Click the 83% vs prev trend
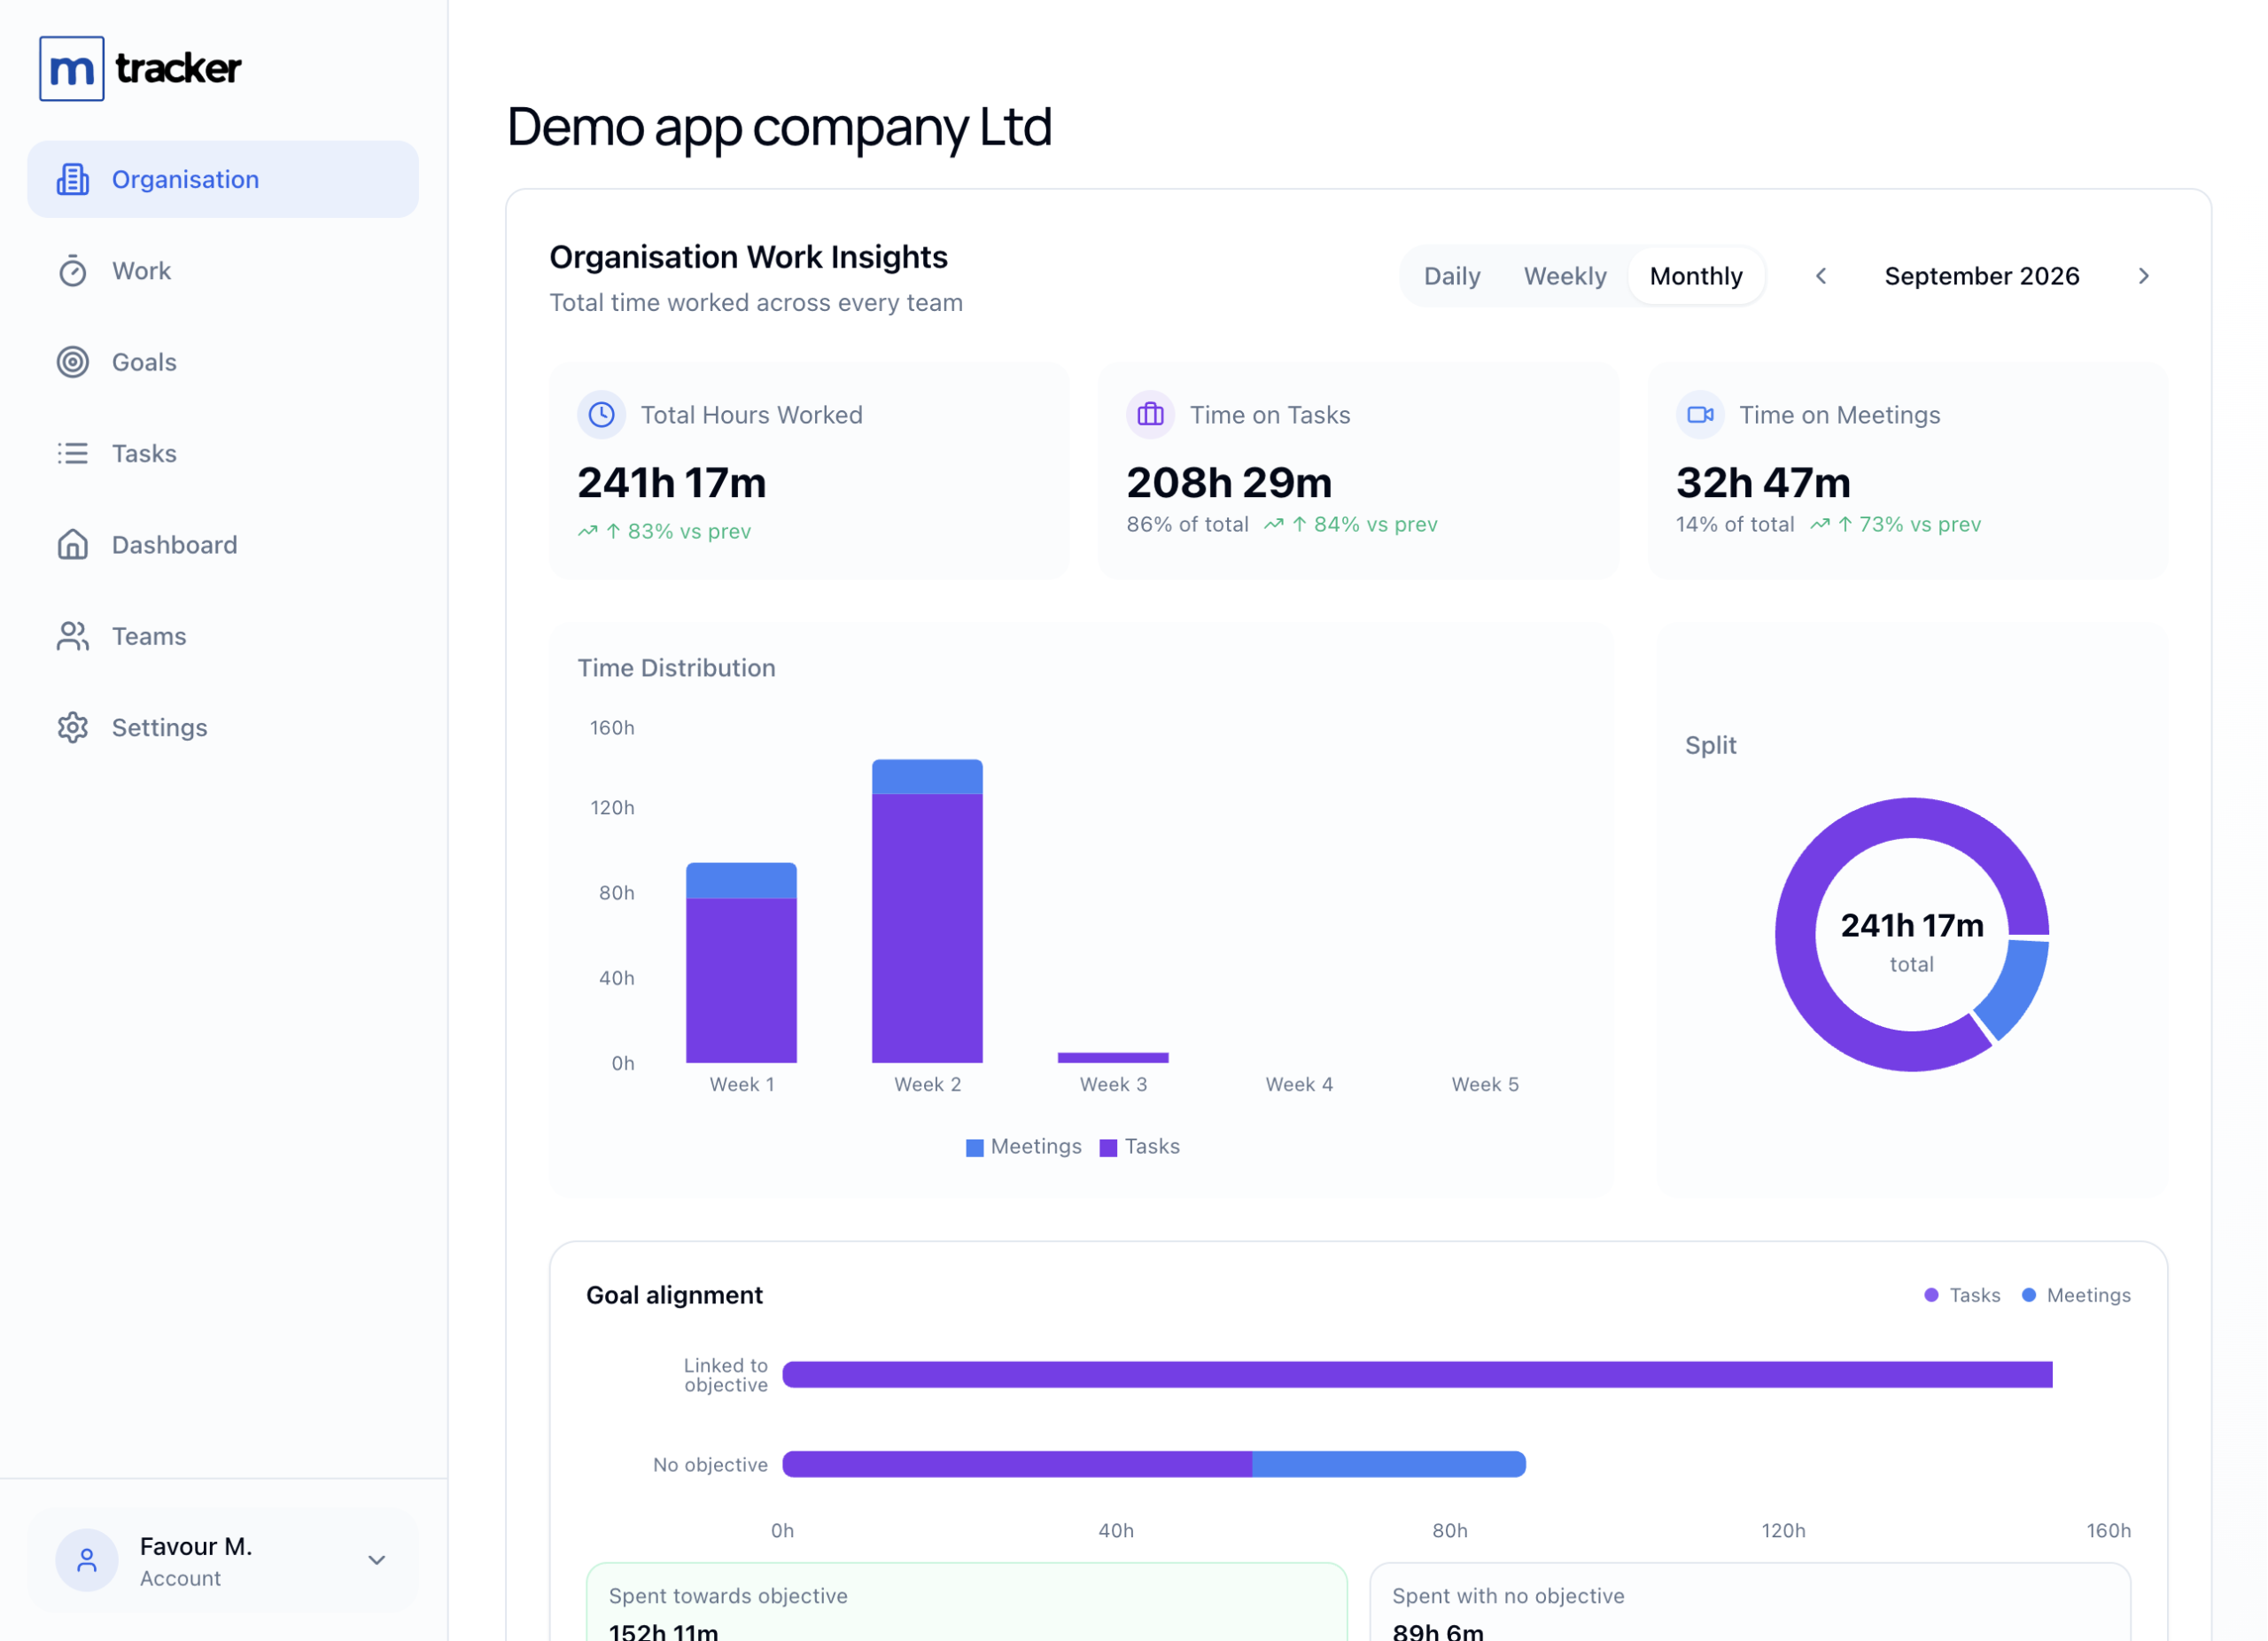The height and width of the screenshot is (1641, 2268). click(x=664, y=532)
